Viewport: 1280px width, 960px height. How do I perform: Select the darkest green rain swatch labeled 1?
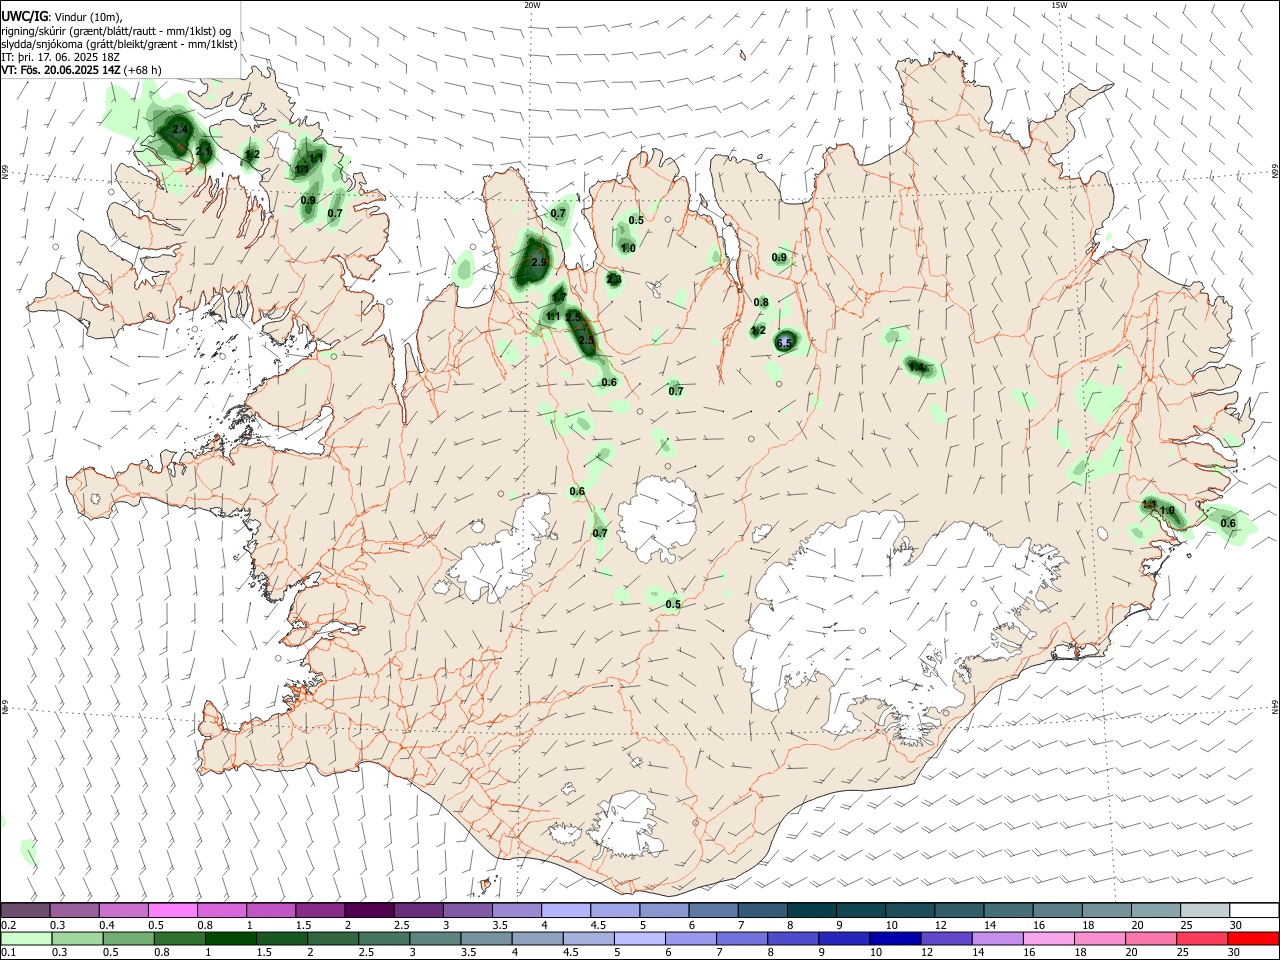pyautogui.click(x=231, y=938)
